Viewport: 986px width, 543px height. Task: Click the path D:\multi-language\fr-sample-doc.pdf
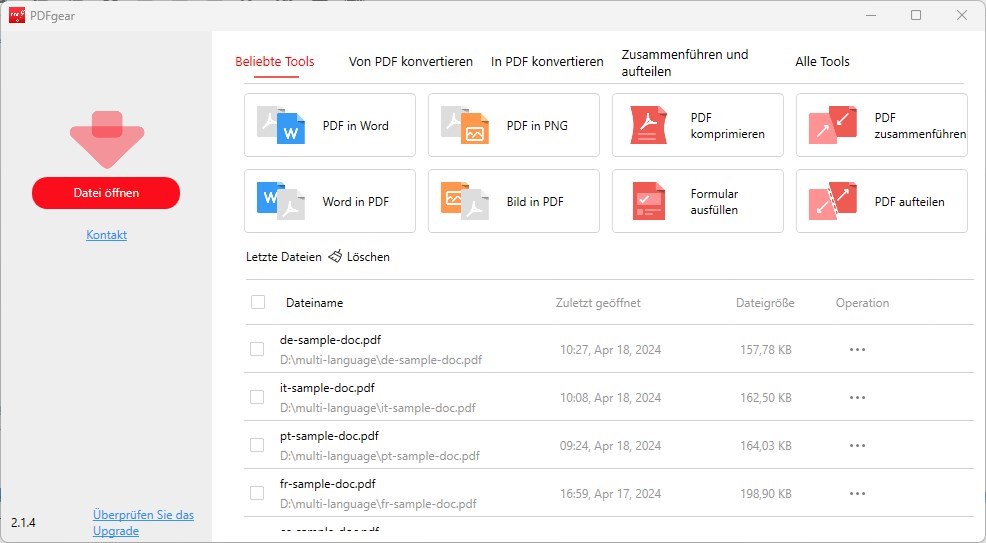[378, 504]
